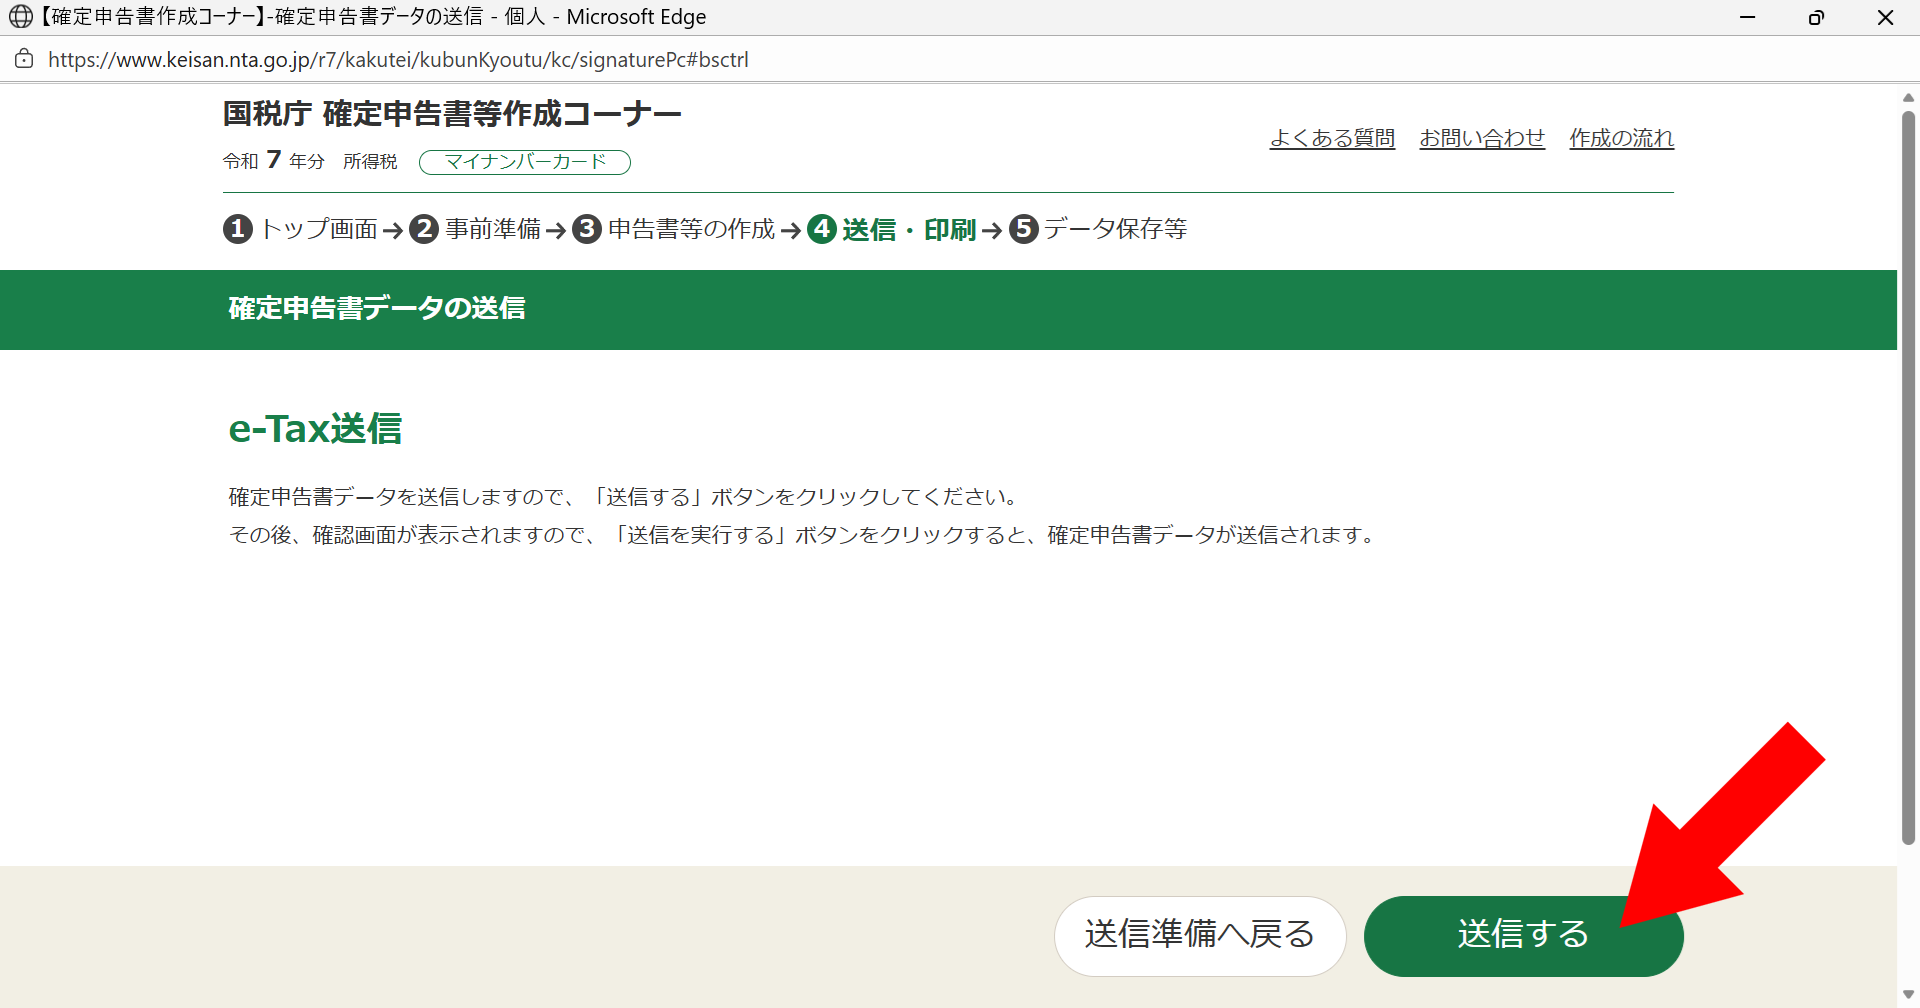Image resolution: width=1920 pixels, height=1008 pixels.
Task: Click the step 2 事前準備 number icon
Action: (x=424, y=229)
